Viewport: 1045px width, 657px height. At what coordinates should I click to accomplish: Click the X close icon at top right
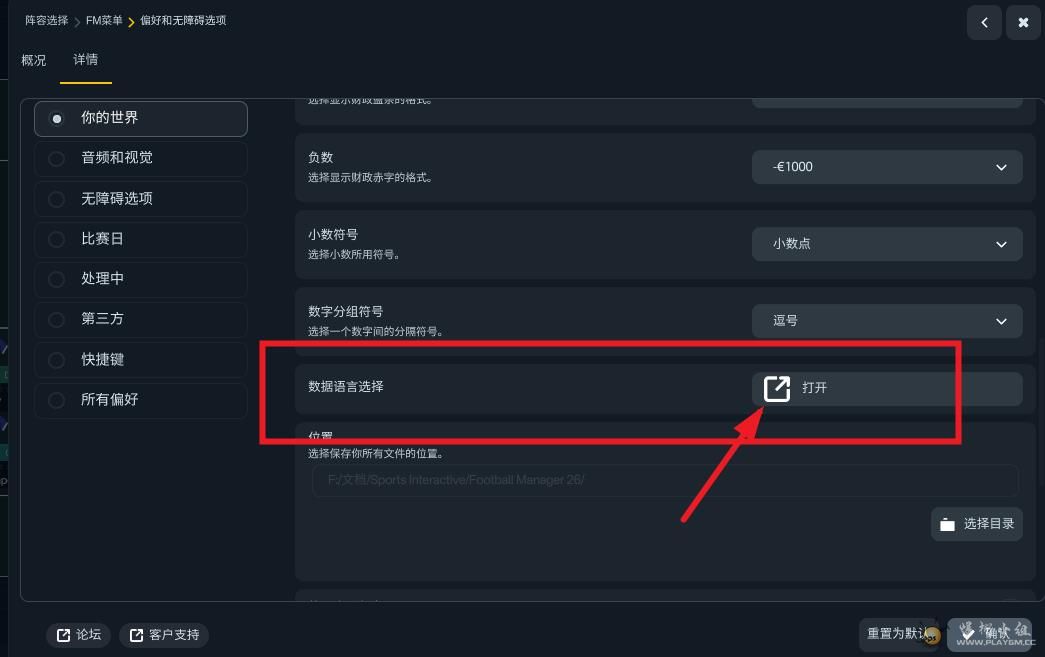point(1023,23)
